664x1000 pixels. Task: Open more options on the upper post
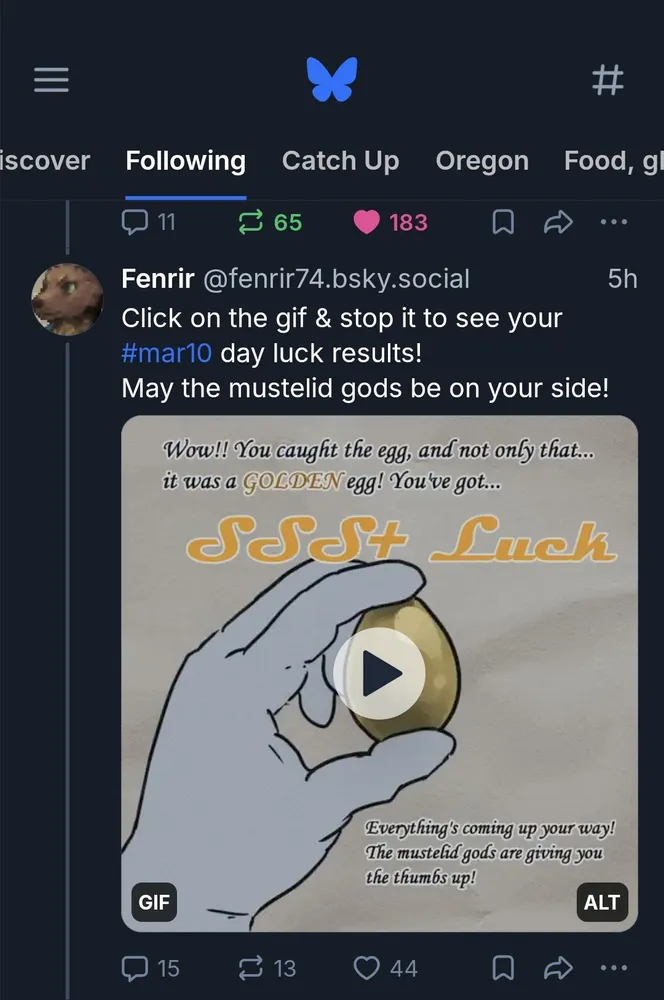coord(613,222)
